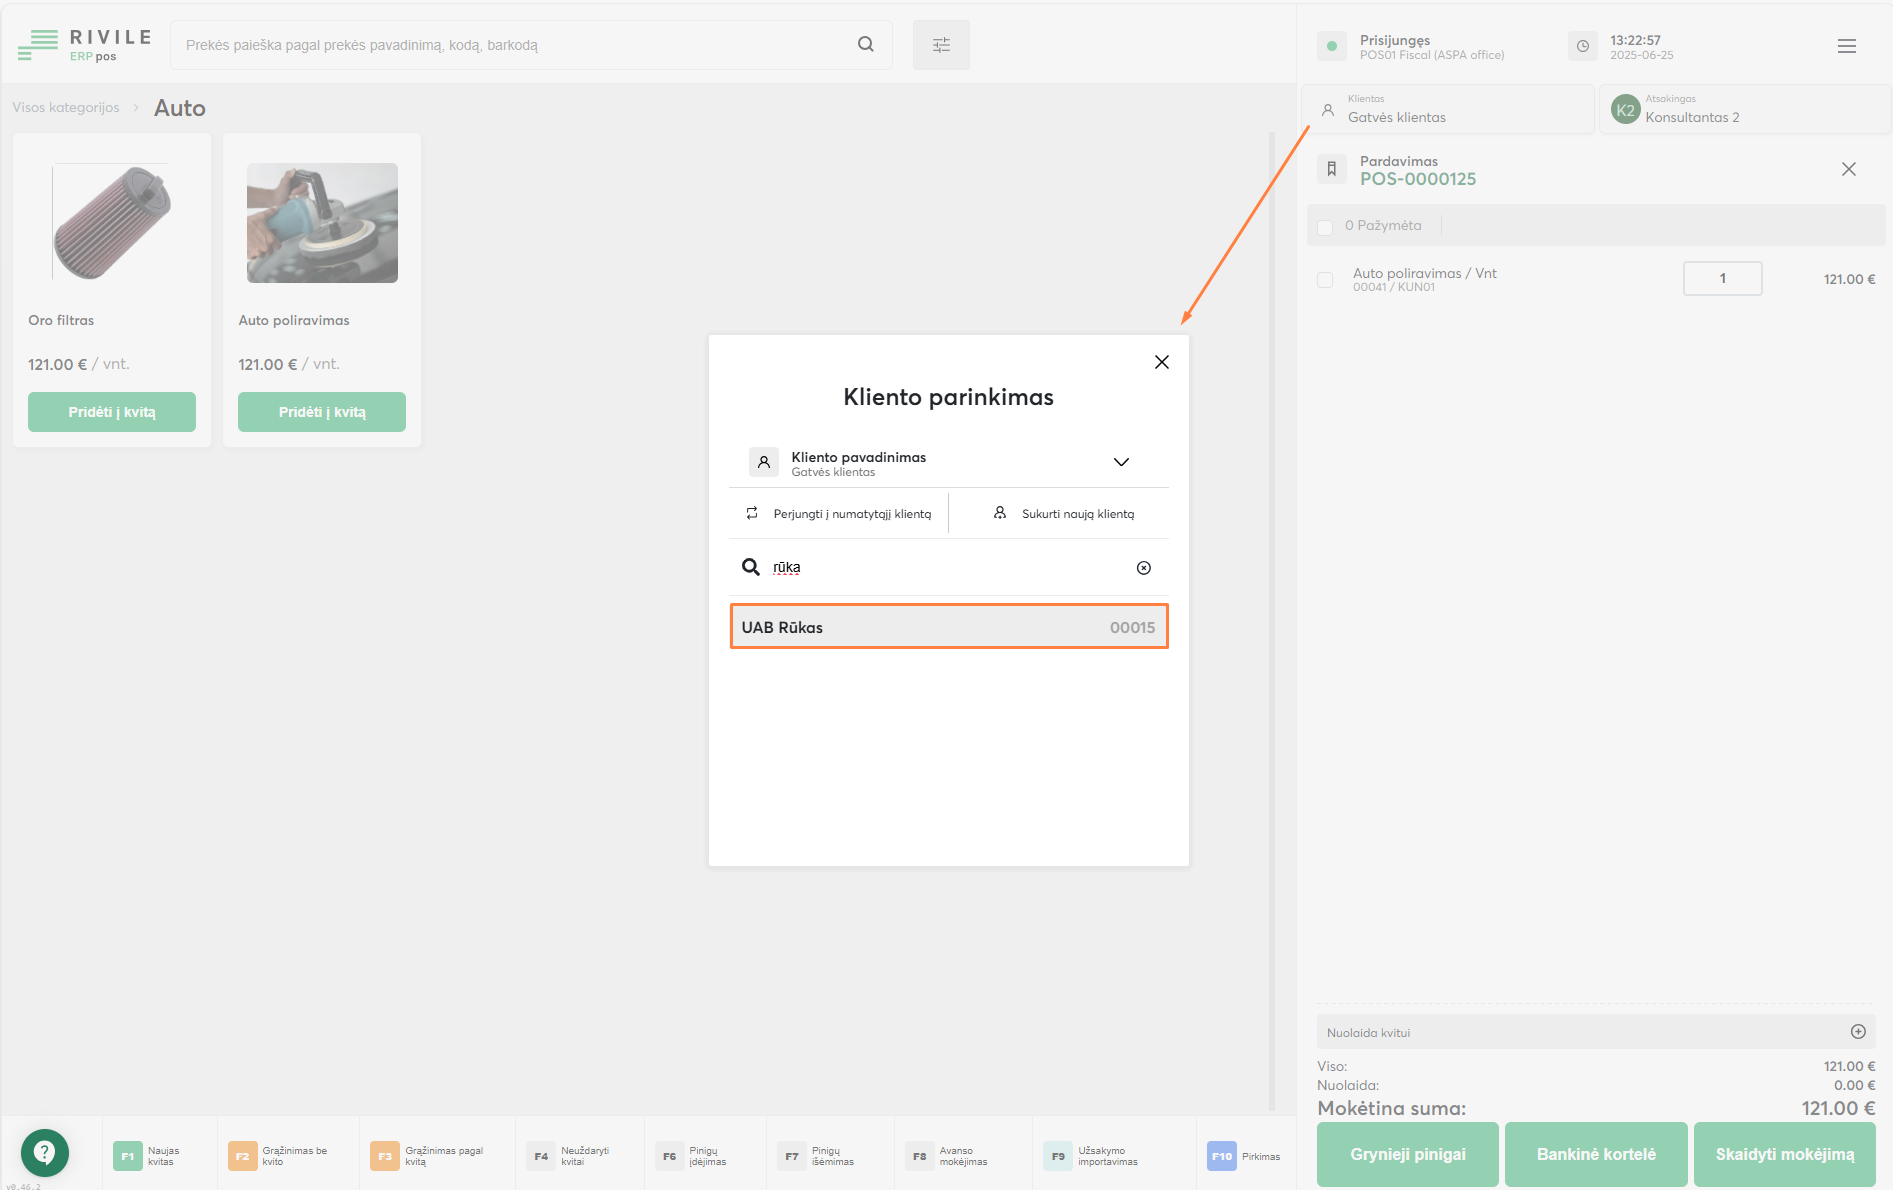
Task: Expand the Kliento pavadinimas dropdown chevron
Action: click(1121, 462)
